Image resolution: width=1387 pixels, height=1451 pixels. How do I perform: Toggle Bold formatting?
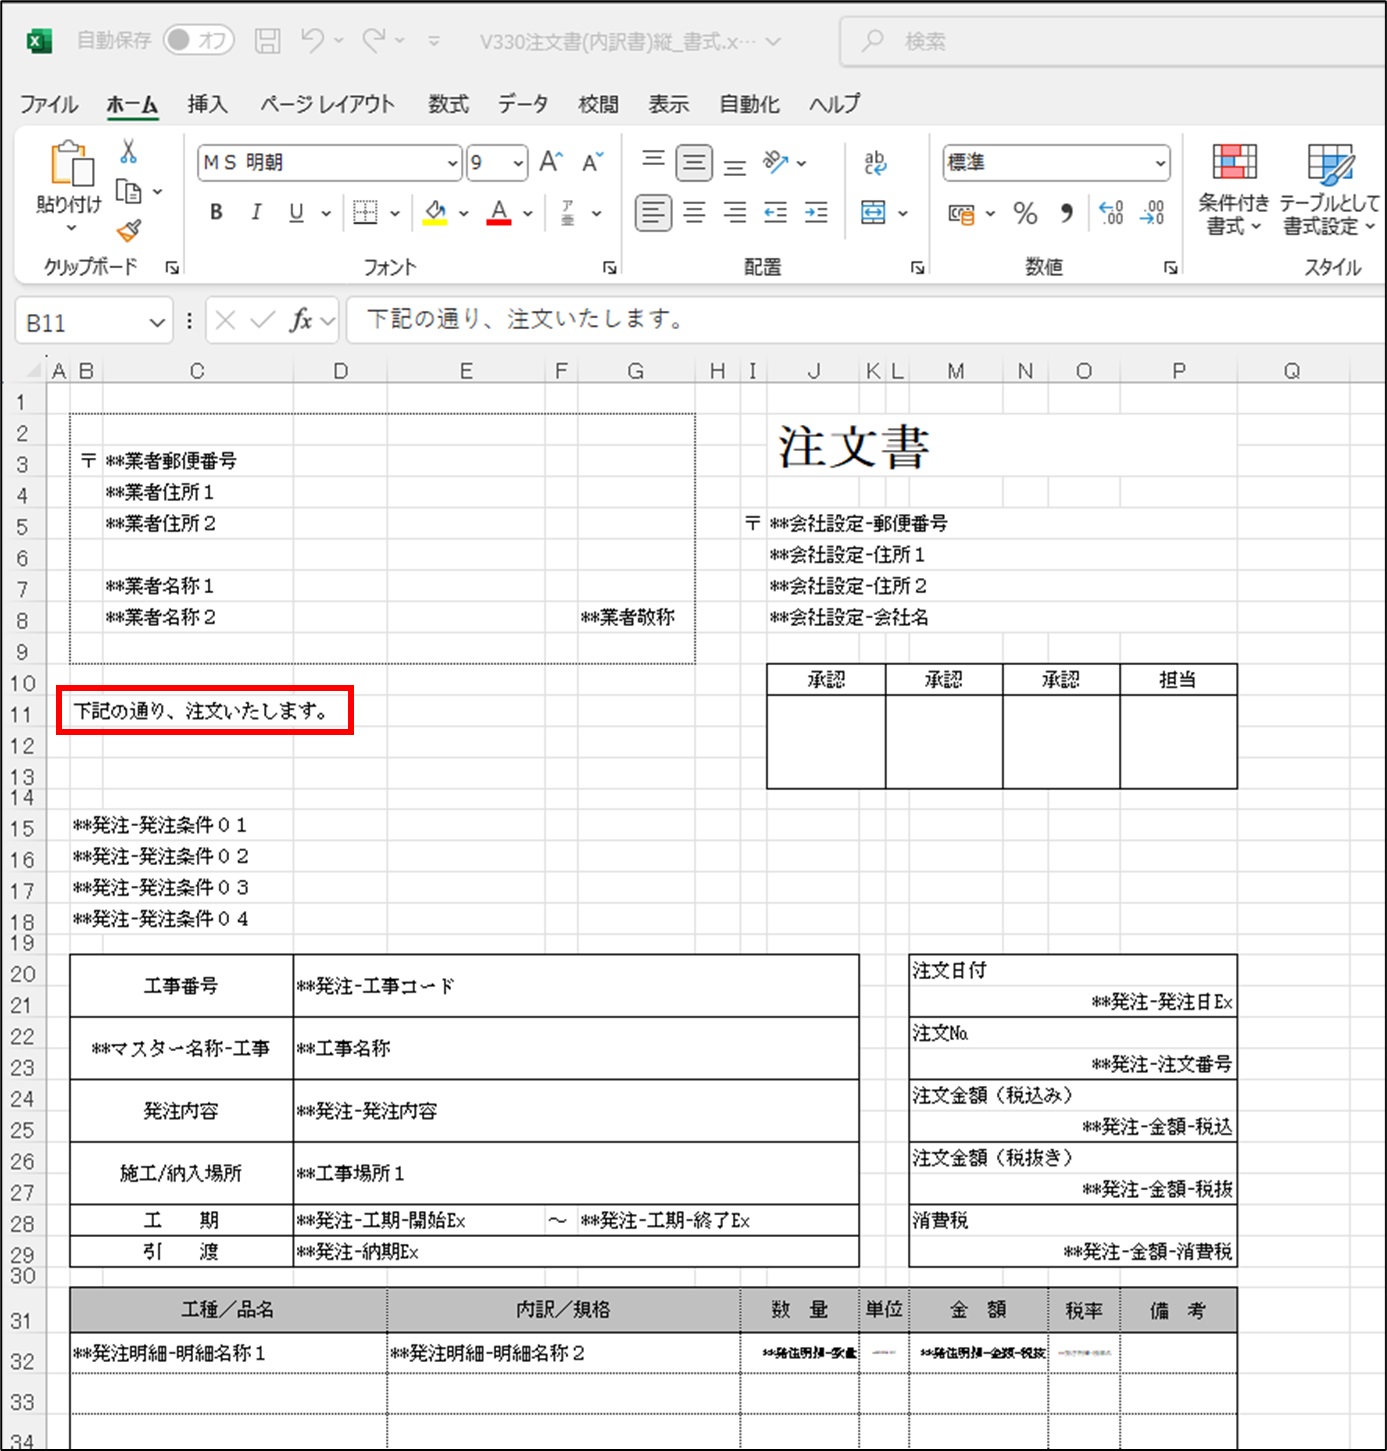[x=216, y=213]
